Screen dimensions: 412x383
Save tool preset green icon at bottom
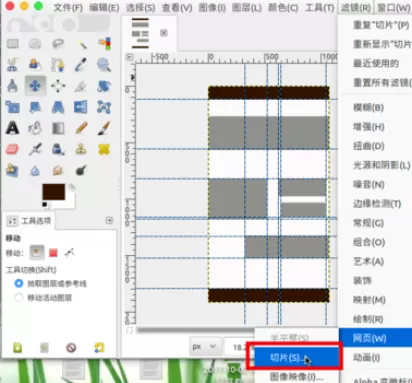(18, 348)
